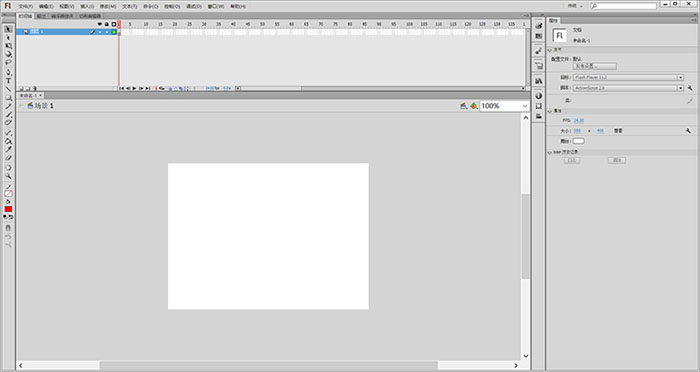The width and height of the screenshot is (700, 372).
Task: Open the Window (W) menu
Action: click(216, 6)
